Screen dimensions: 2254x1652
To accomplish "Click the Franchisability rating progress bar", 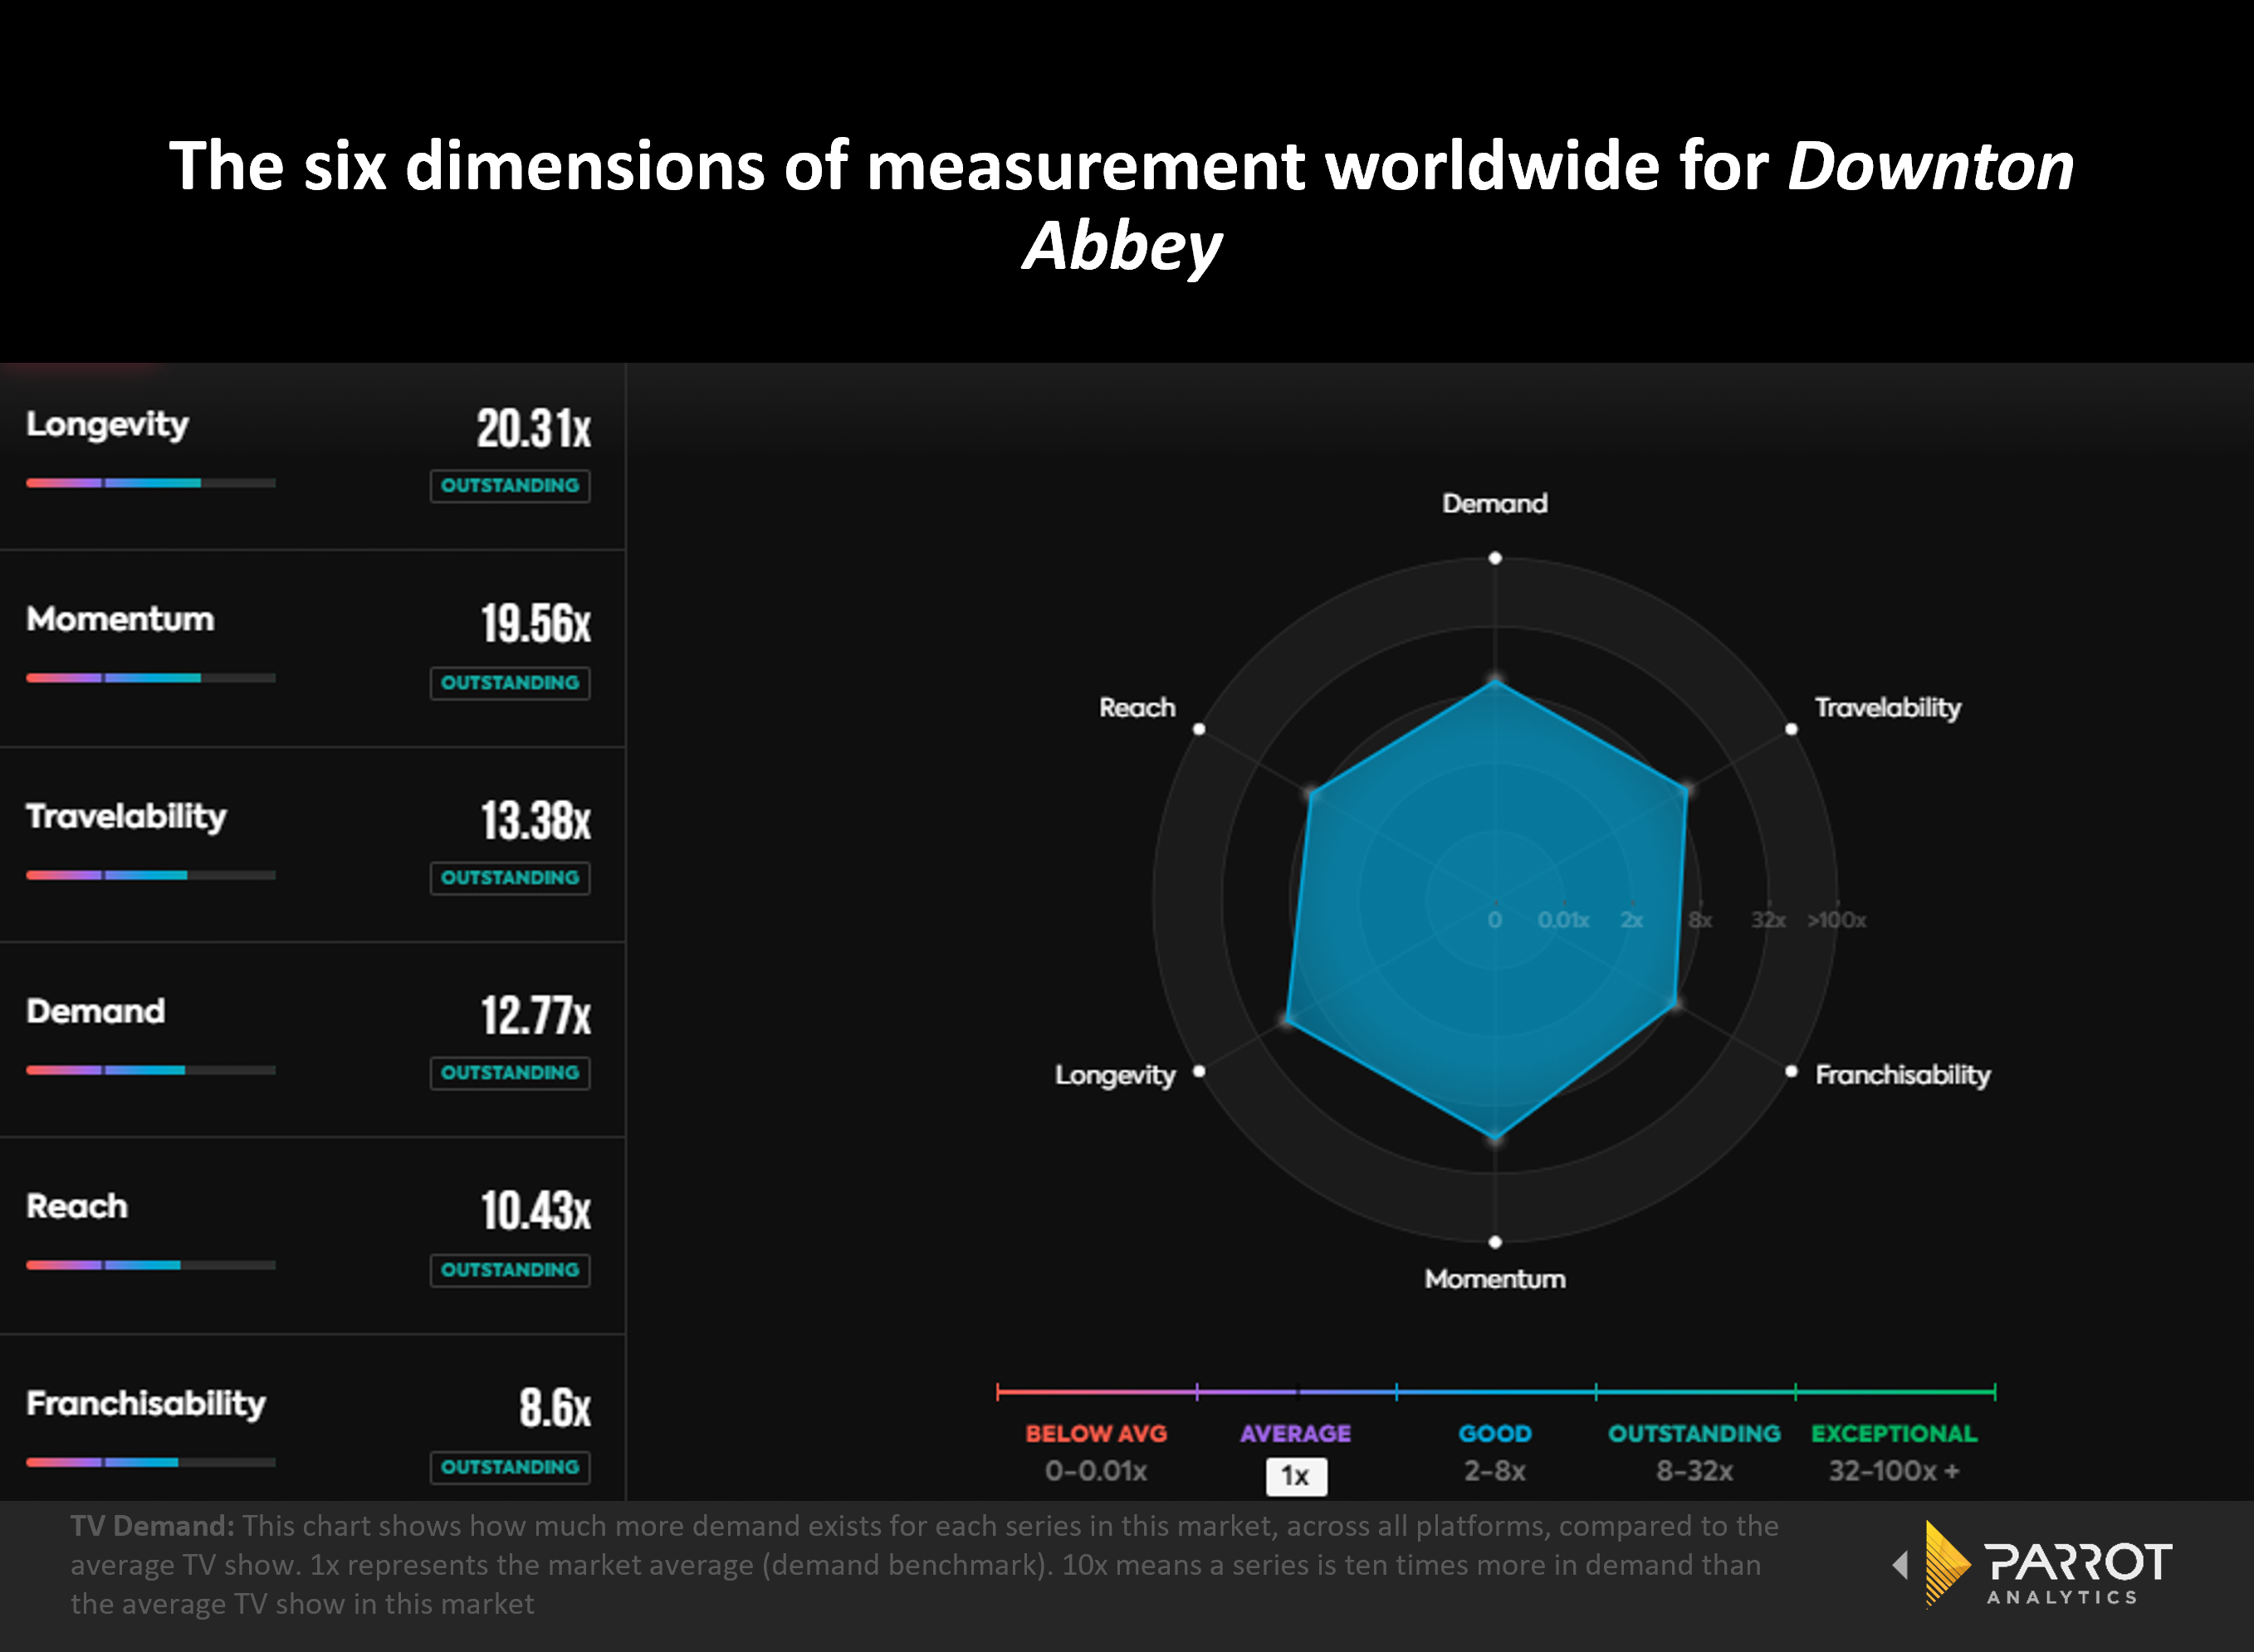I will coord(151,1462).
